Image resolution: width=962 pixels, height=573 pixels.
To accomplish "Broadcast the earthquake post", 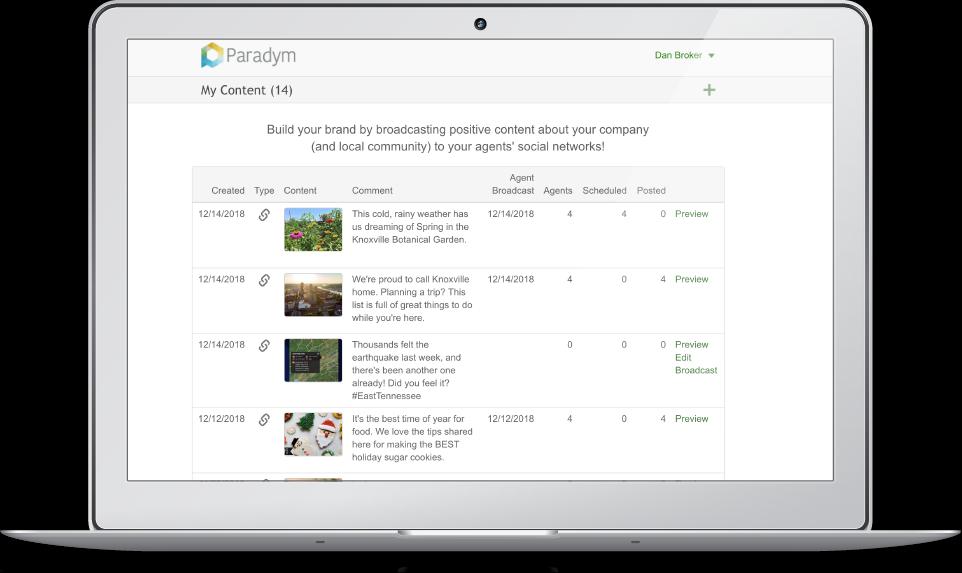I will 696,370.
